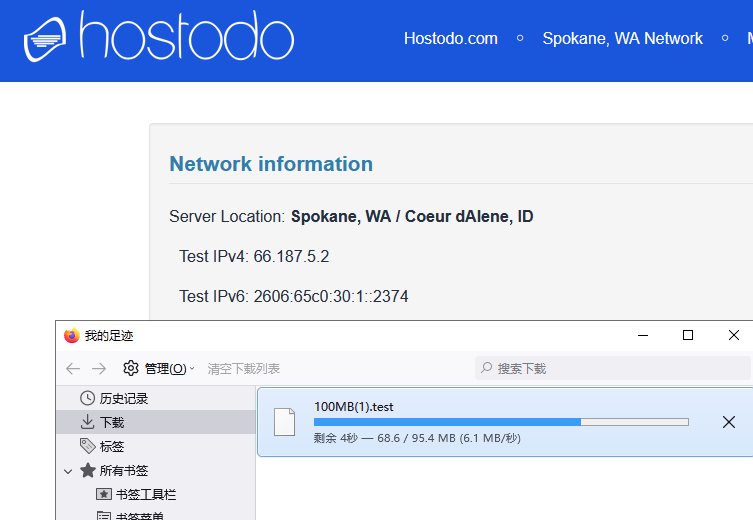Click 清空下载列表 to clear the downloads list
Viewport: 753px width, 520px height.
[x=243, y=369]
